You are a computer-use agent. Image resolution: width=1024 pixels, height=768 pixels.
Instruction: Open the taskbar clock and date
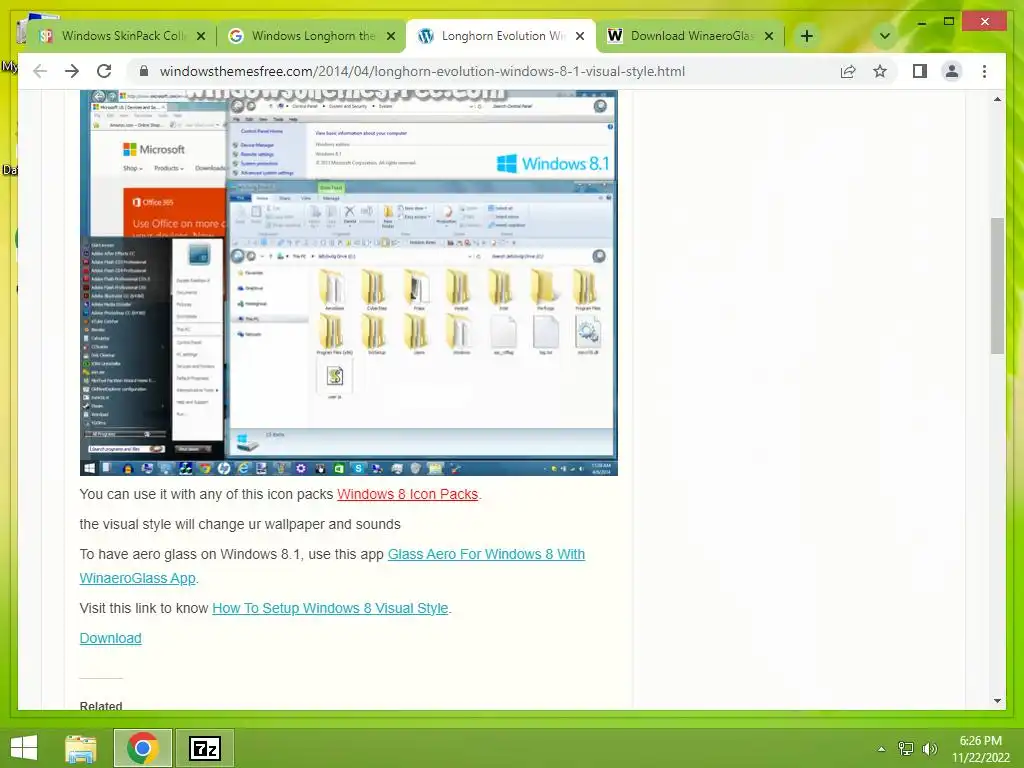(x=981, y=748)
